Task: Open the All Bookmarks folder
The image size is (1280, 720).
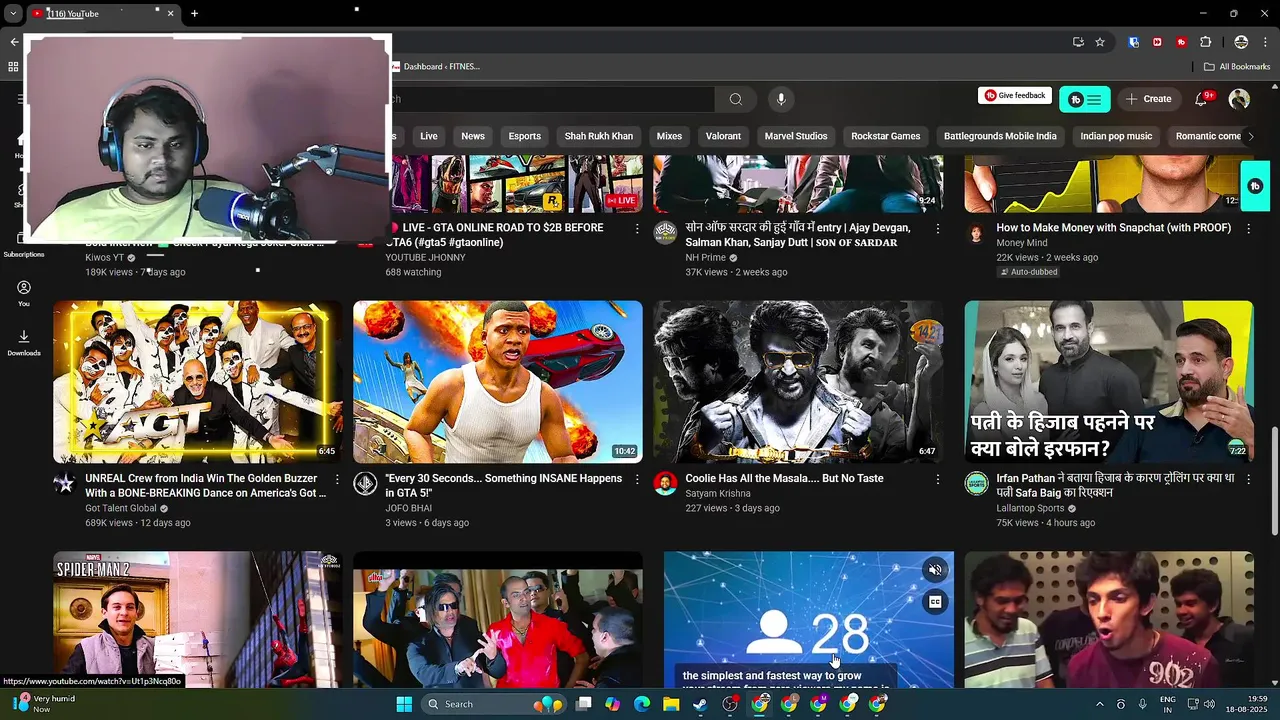Action: pyautogui.click(x=1237, y=67)
